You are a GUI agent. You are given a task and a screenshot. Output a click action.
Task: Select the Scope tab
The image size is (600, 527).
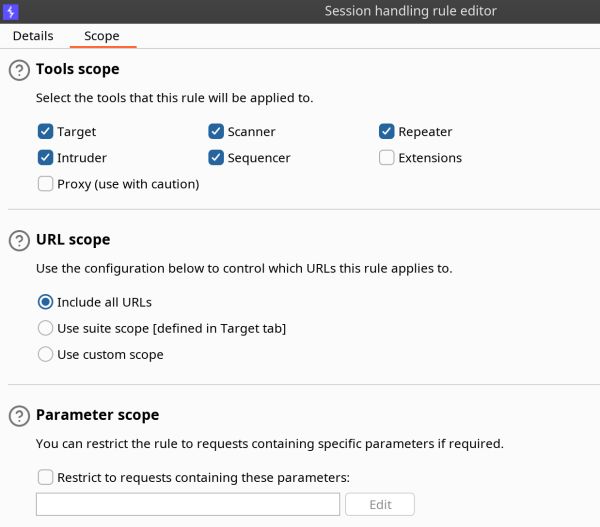click(x=101, y=36)
